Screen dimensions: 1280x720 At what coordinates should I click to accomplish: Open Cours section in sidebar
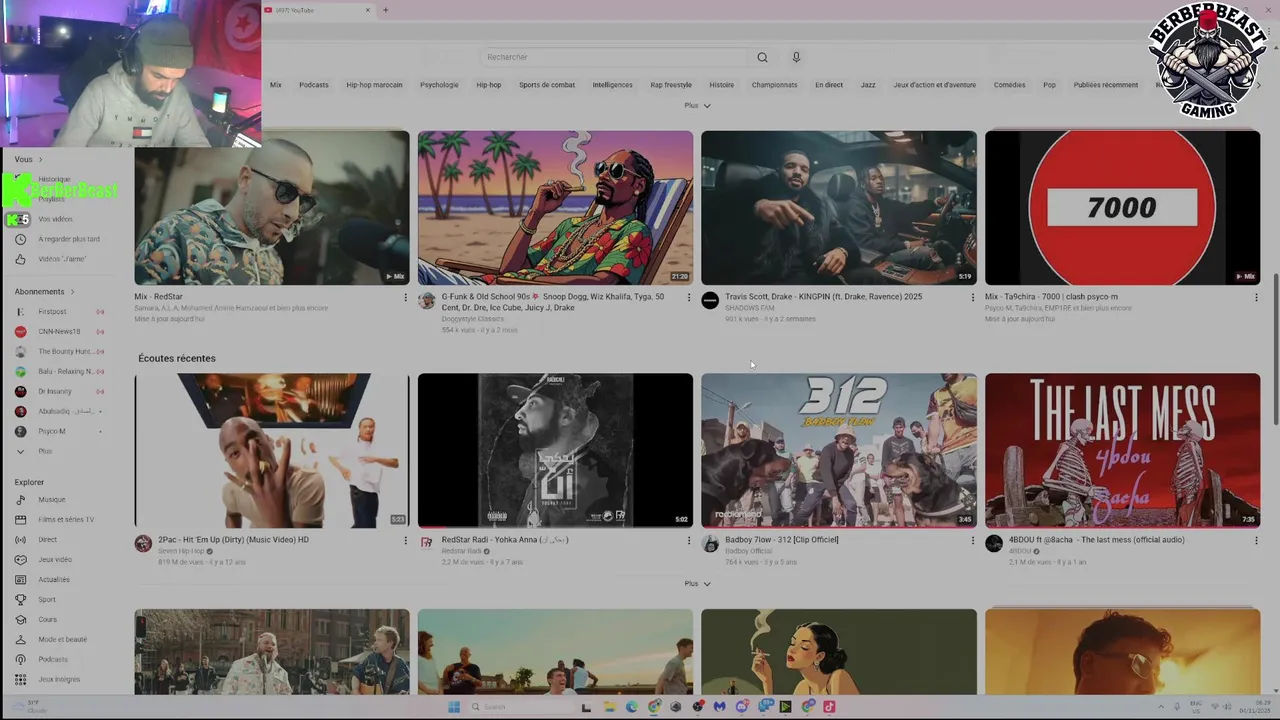[47, 619]
